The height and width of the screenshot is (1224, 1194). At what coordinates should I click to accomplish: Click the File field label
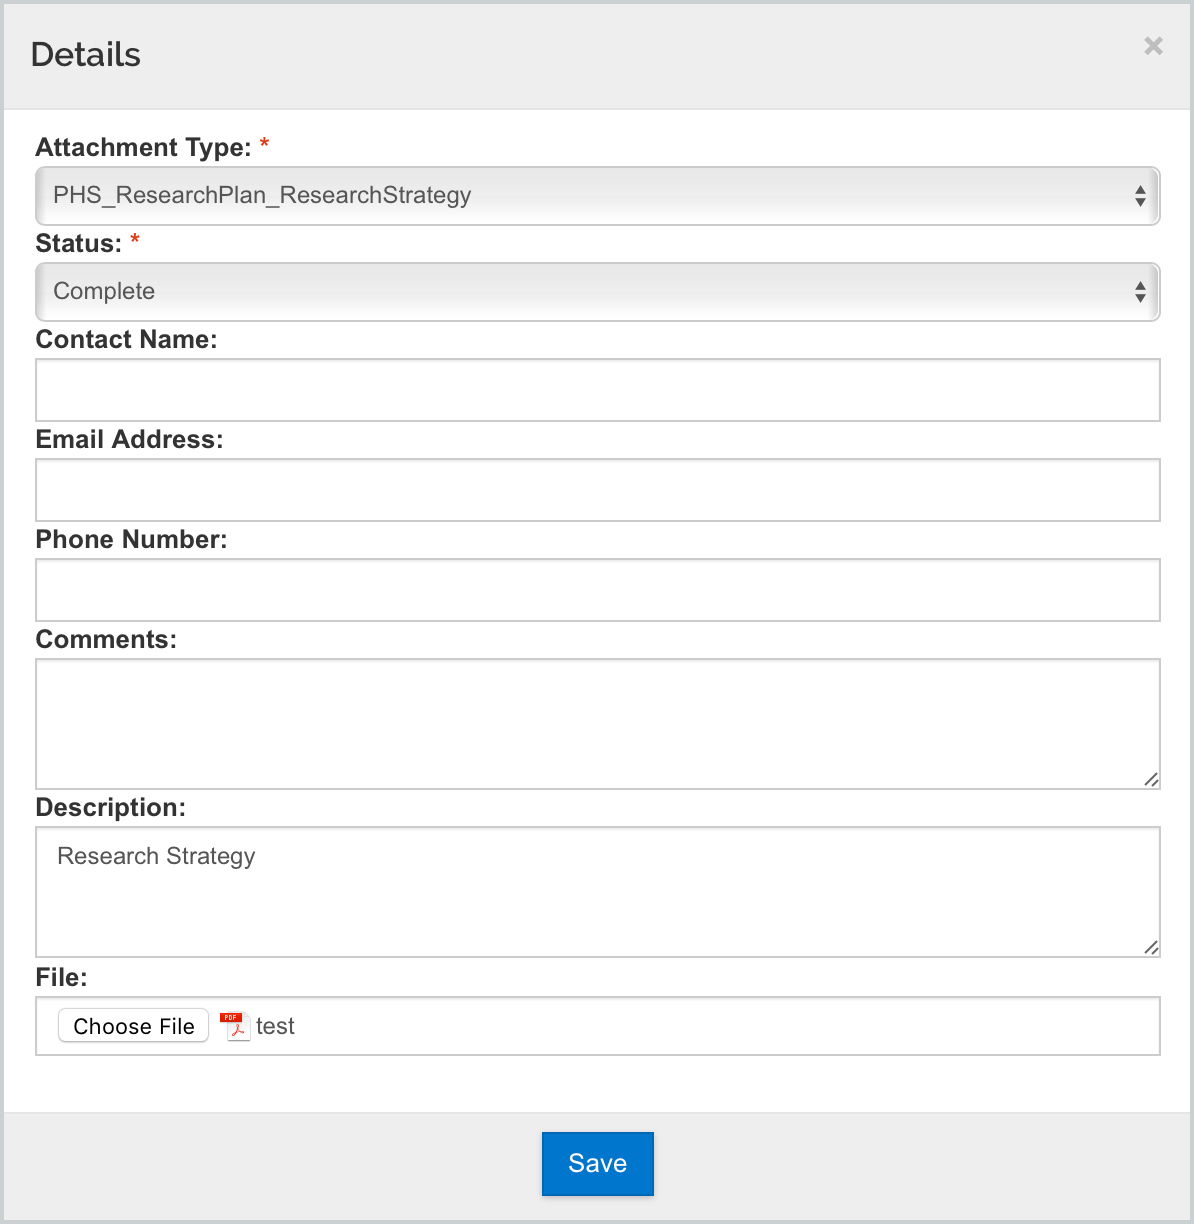[x=62, y=977]
